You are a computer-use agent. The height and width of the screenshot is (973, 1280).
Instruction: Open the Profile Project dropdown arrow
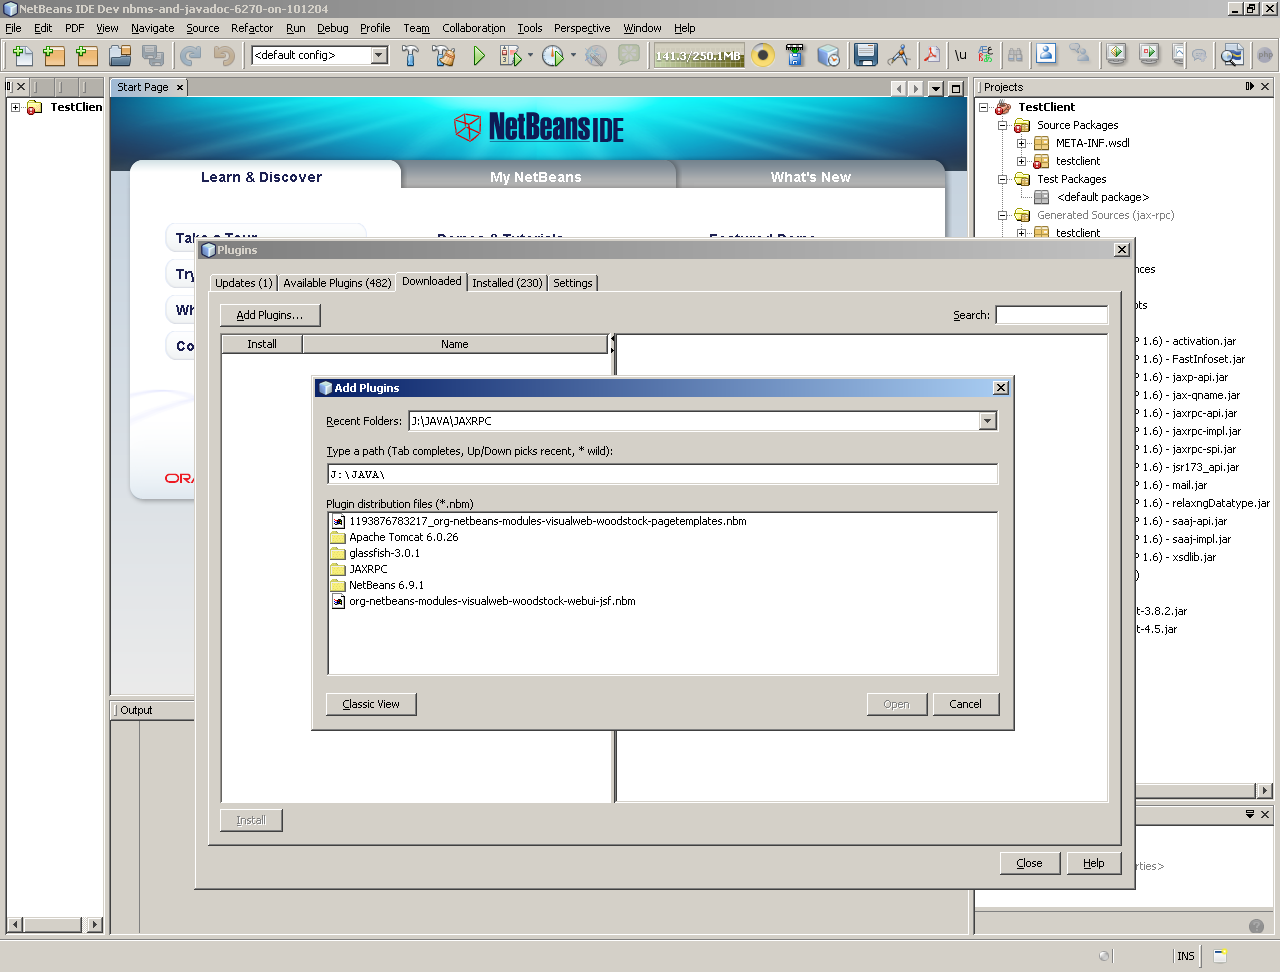573,56
